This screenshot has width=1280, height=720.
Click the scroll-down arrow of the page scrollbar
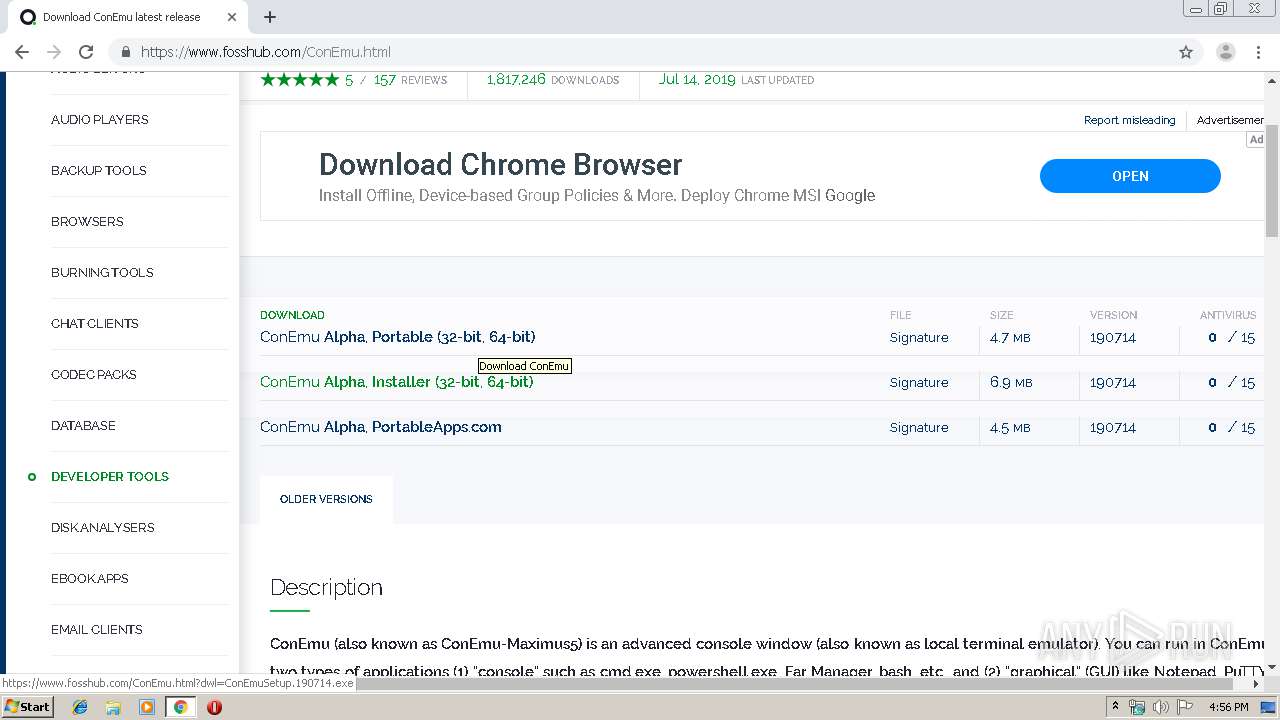(x=1272, y=666)
